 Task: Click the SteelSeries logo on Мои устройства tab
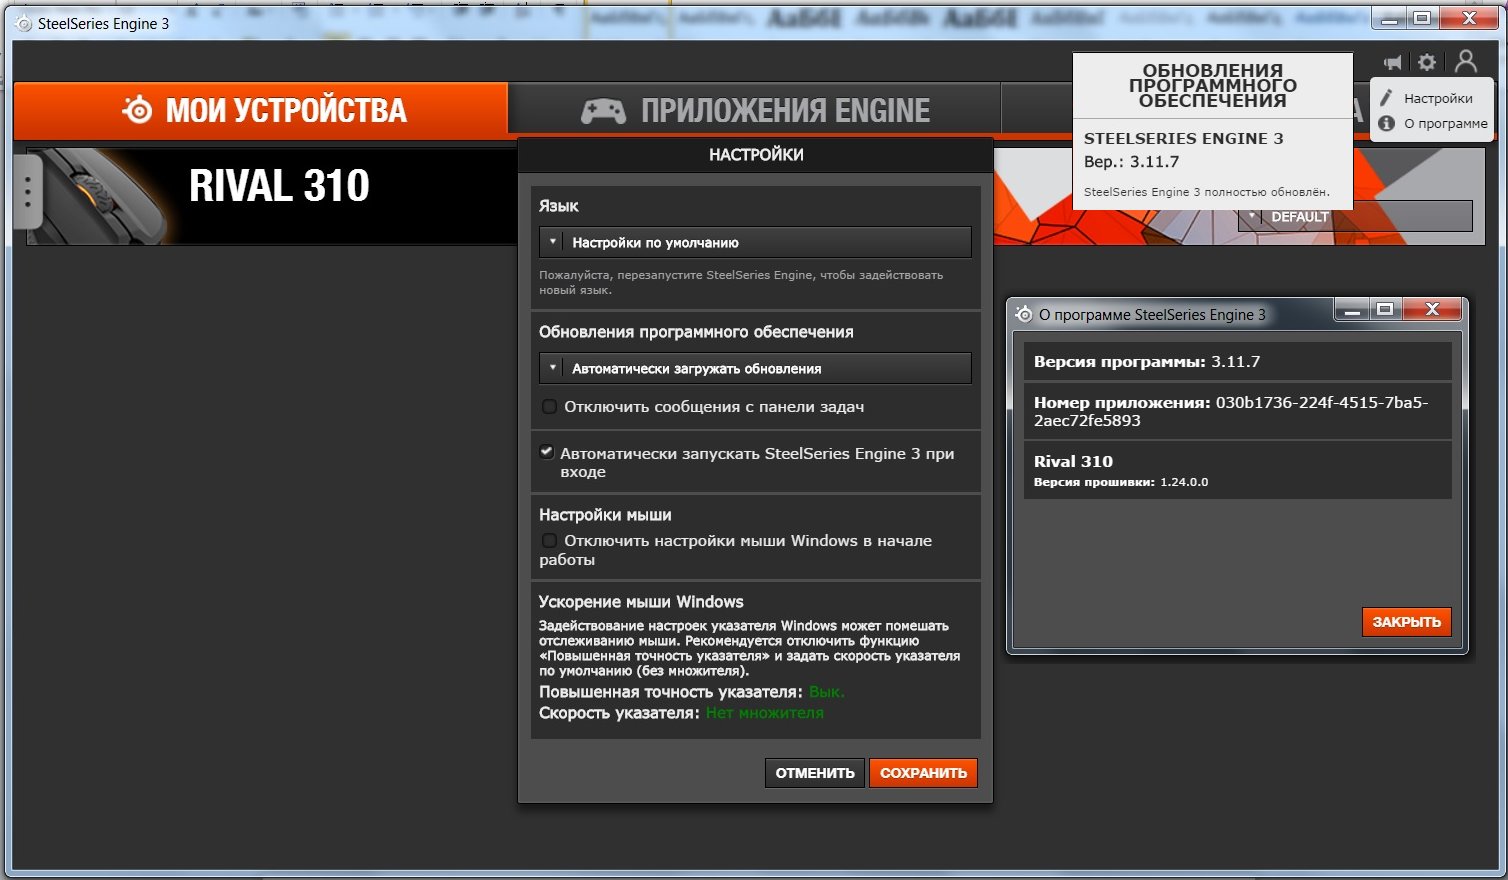pos(137,110)
